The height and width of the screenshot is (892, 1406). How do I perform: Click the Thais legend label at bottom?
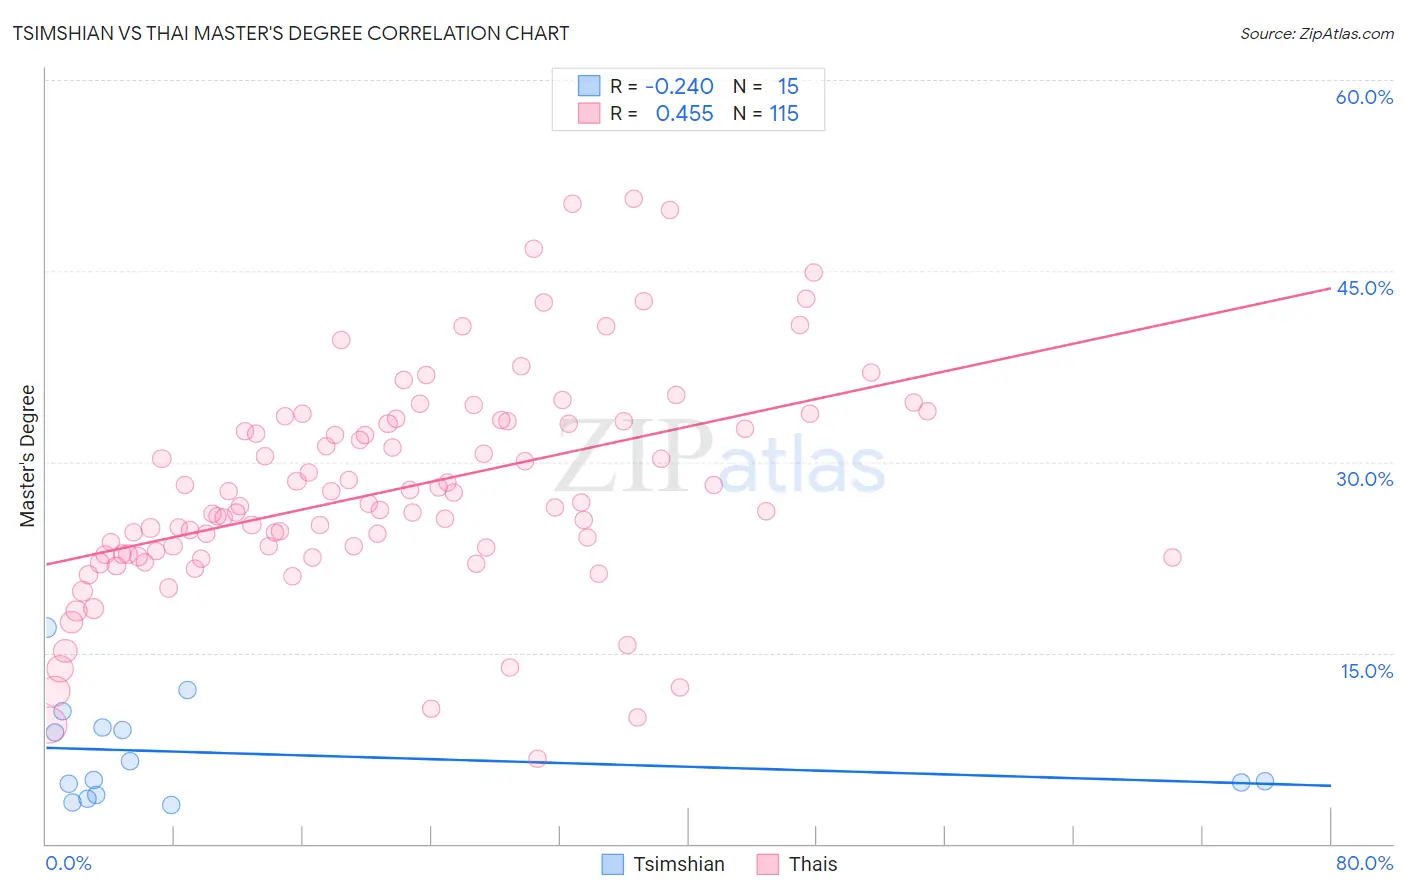pyautogui.click(x=813, y=864)
